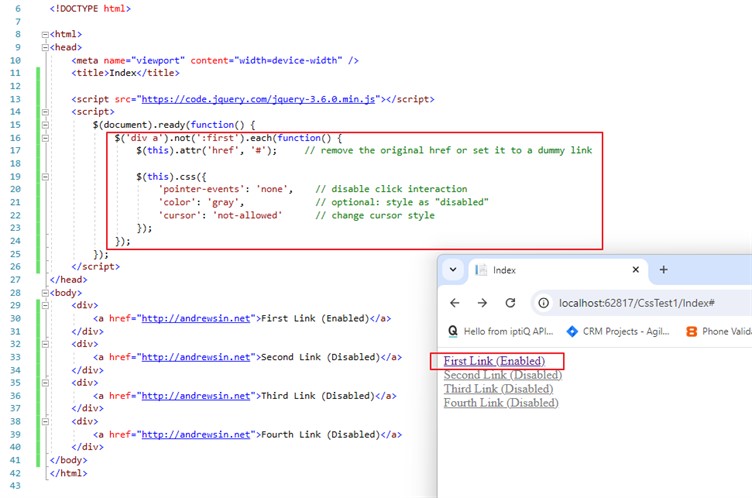Collapse document.ready function on line 15
The height and width of the screenshot is (498, 752).
(45, 125)
